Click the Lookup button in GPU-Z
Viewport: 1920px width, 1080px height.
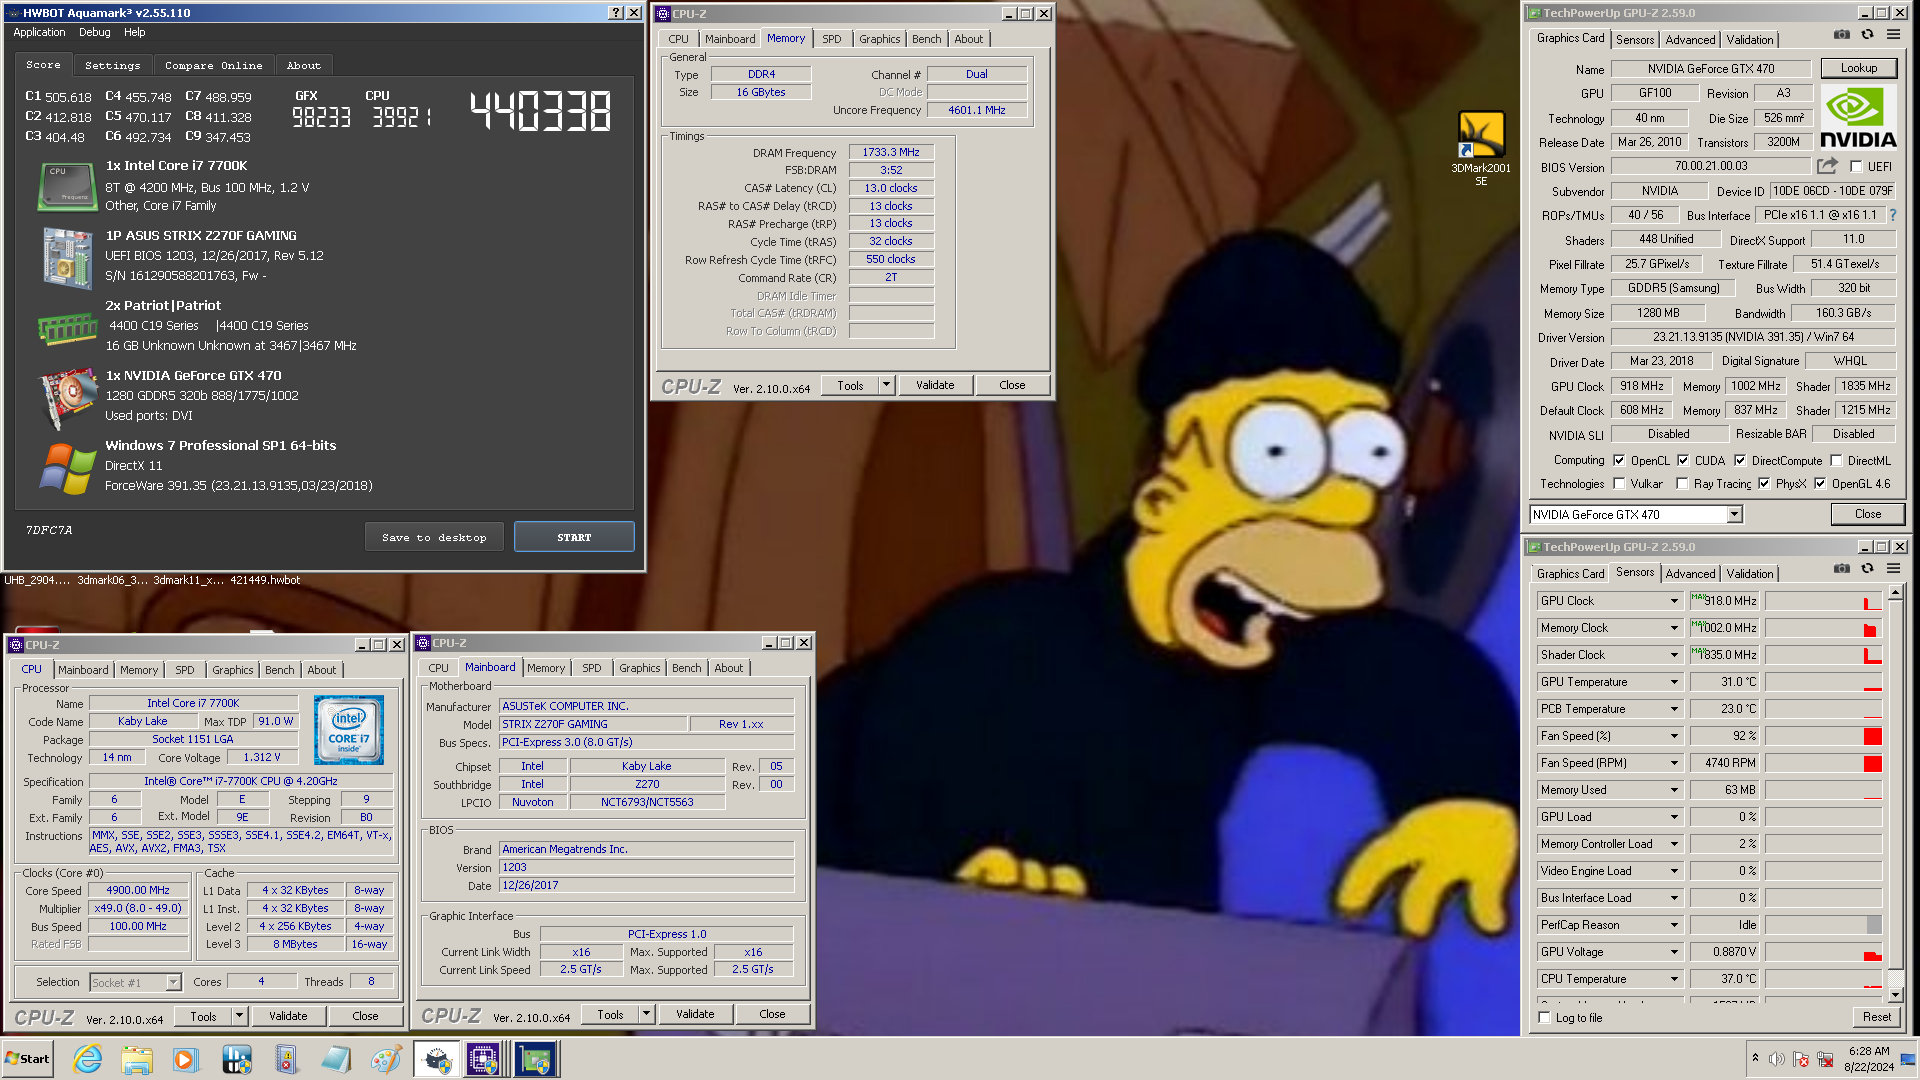coord(1859,68)
